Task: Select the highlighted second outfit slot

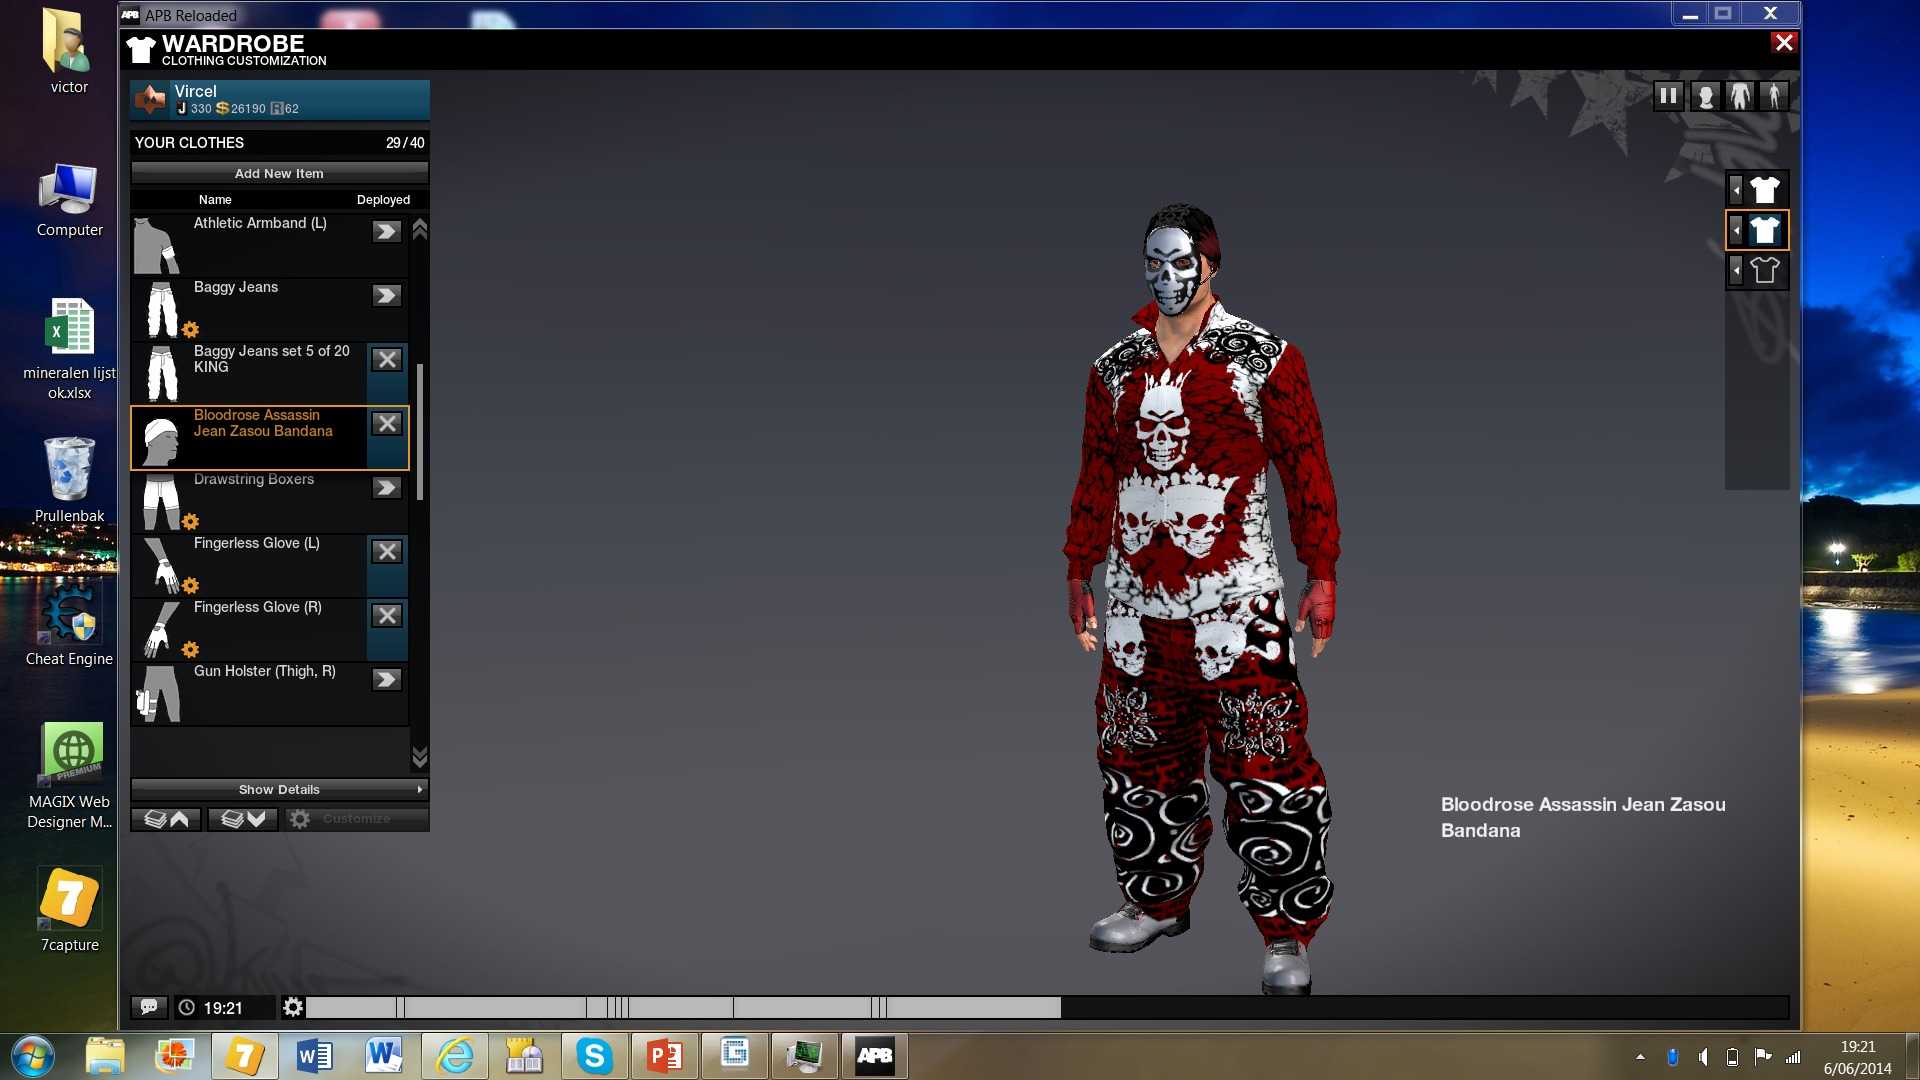Action: (1765, 230)
